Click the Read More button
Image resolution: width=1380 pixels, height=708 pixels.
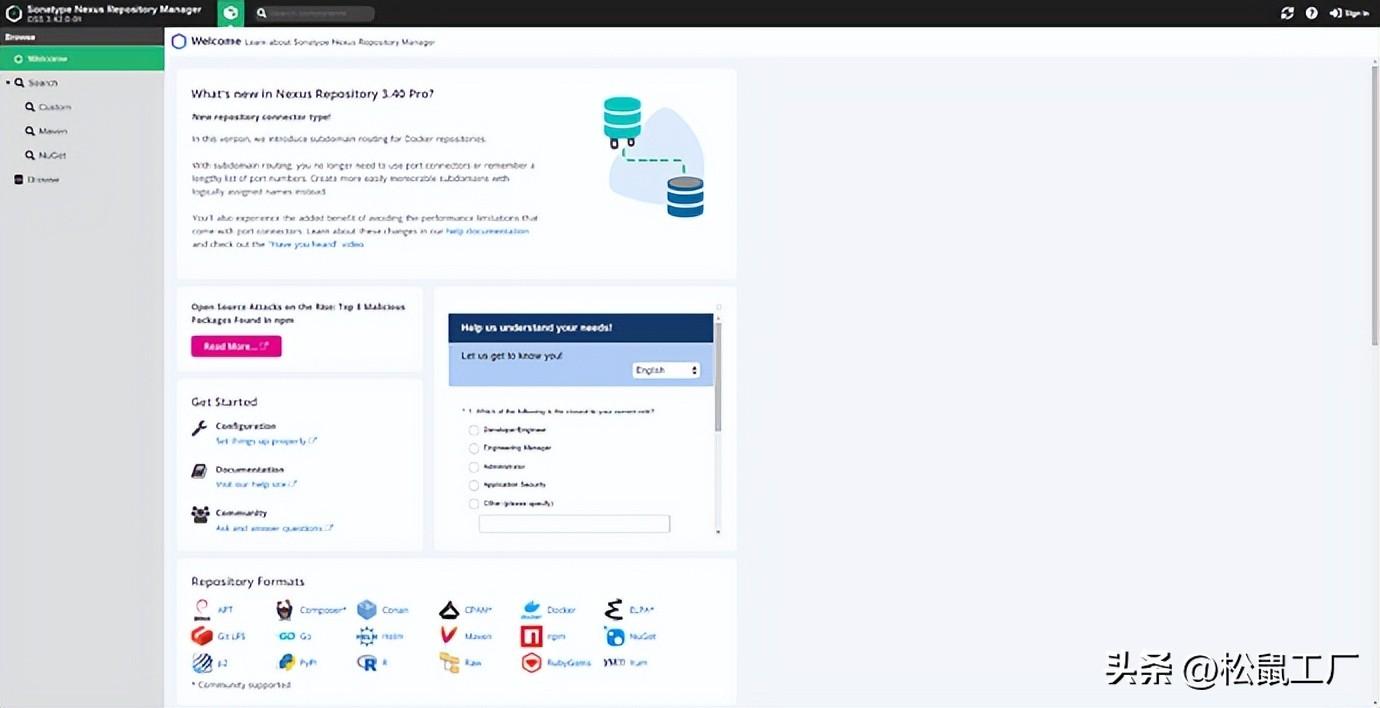point(236,346)
